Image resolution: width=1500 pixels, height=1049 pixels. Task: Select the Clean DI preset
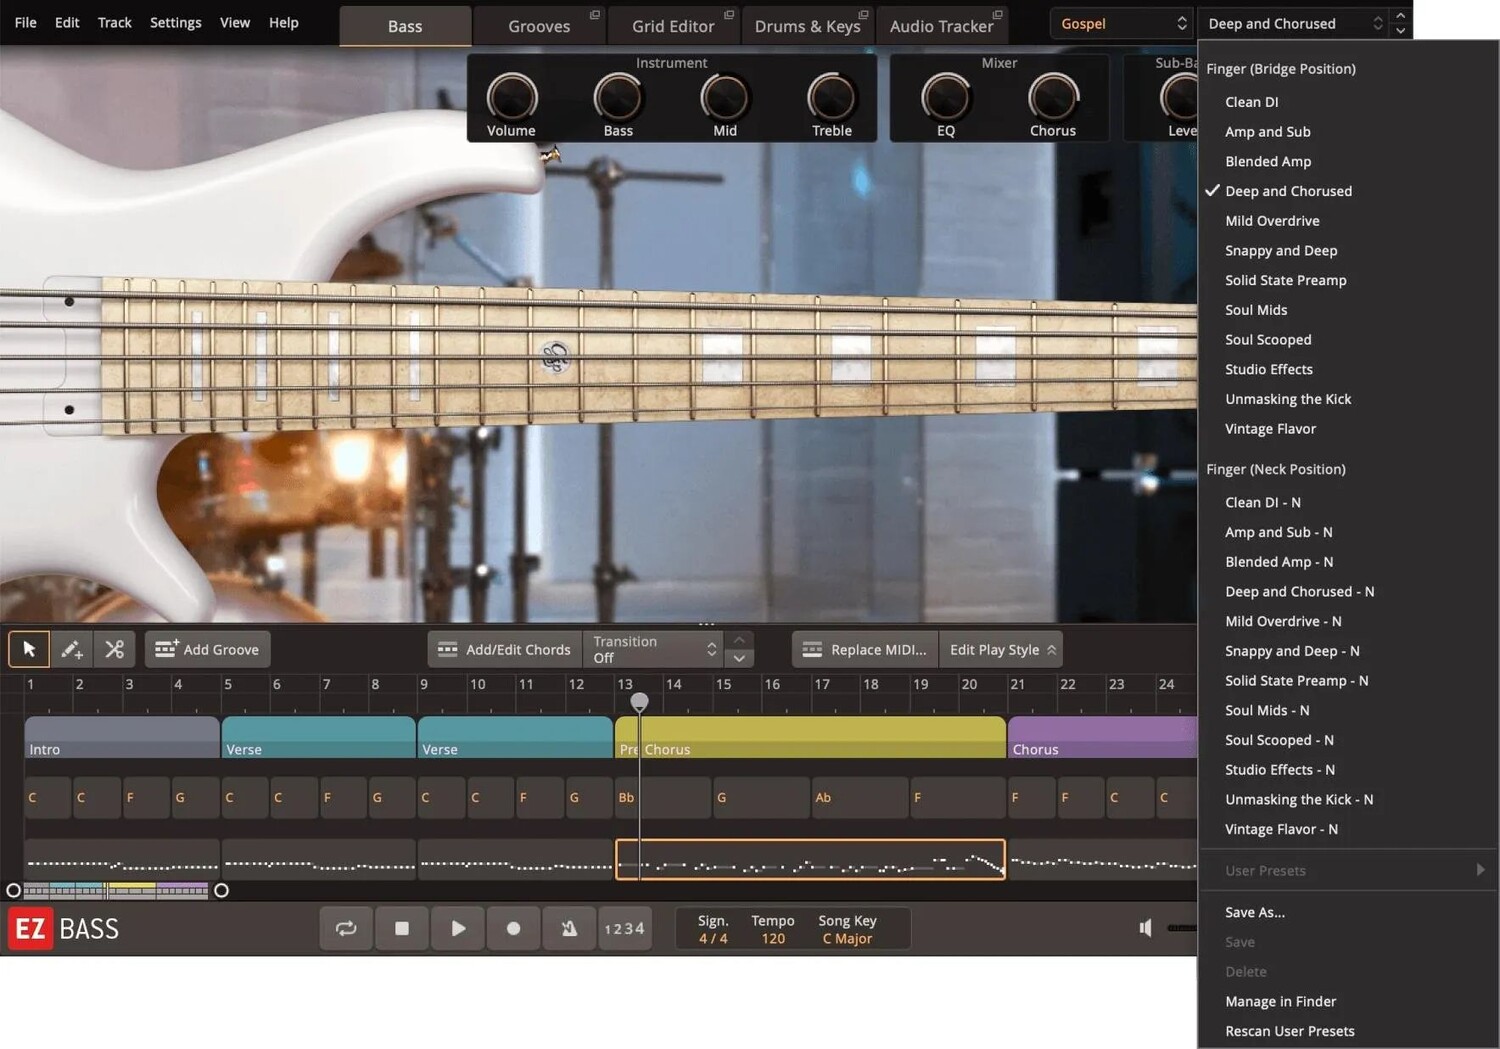pyautogui.click(x=1348, y=102)
